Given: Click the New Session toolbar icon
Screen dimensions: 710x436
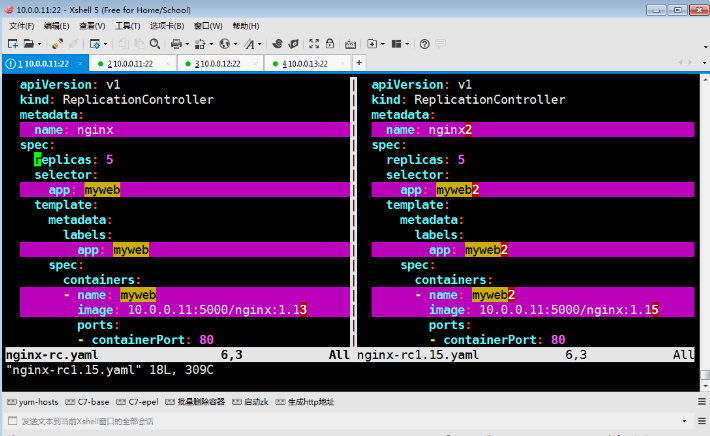Looking at the screenshot, I should coord(13,44).
